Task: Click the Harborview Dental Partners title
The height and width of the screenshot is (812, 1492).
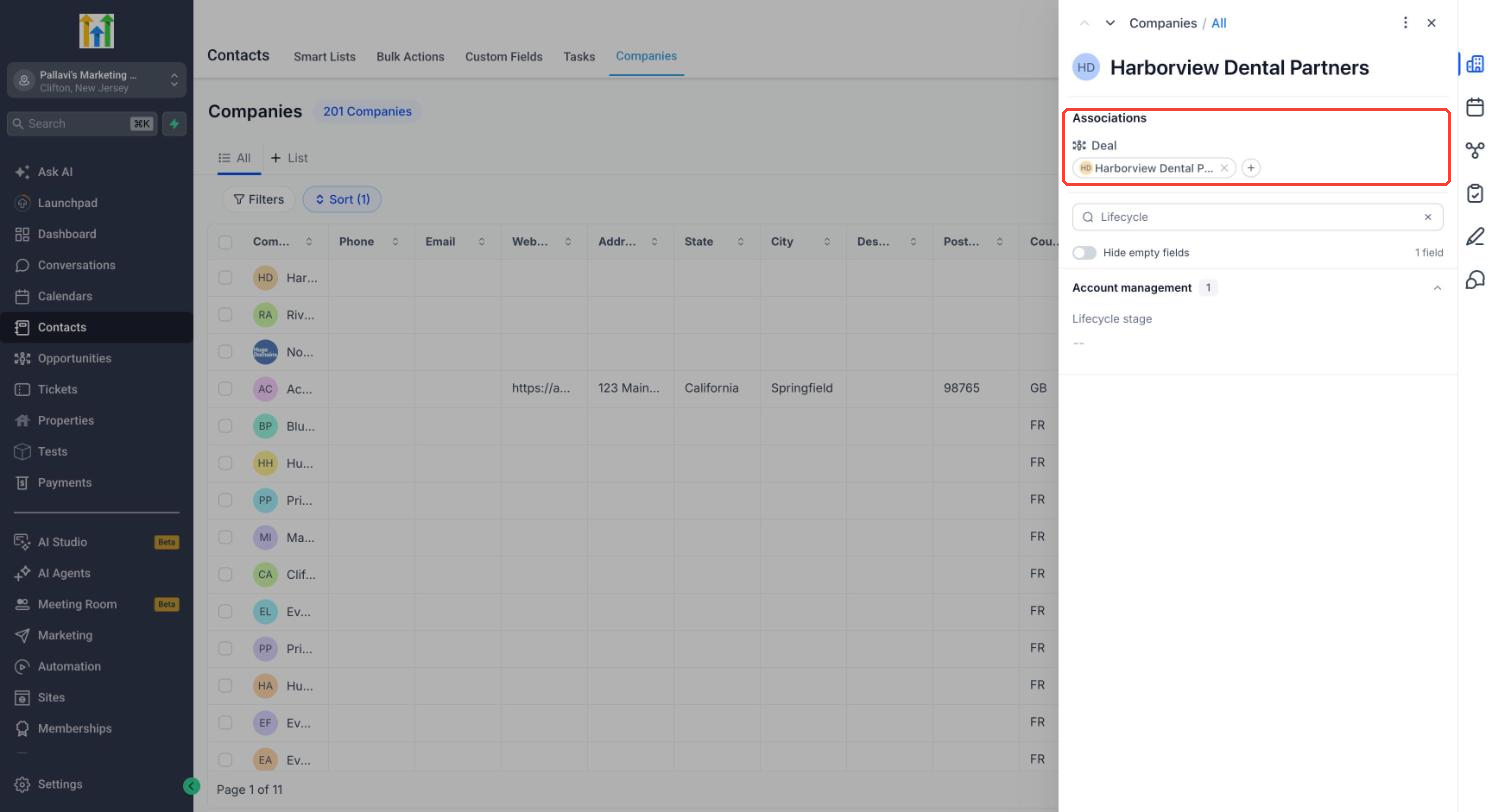Action: [x=1239, y=68]
